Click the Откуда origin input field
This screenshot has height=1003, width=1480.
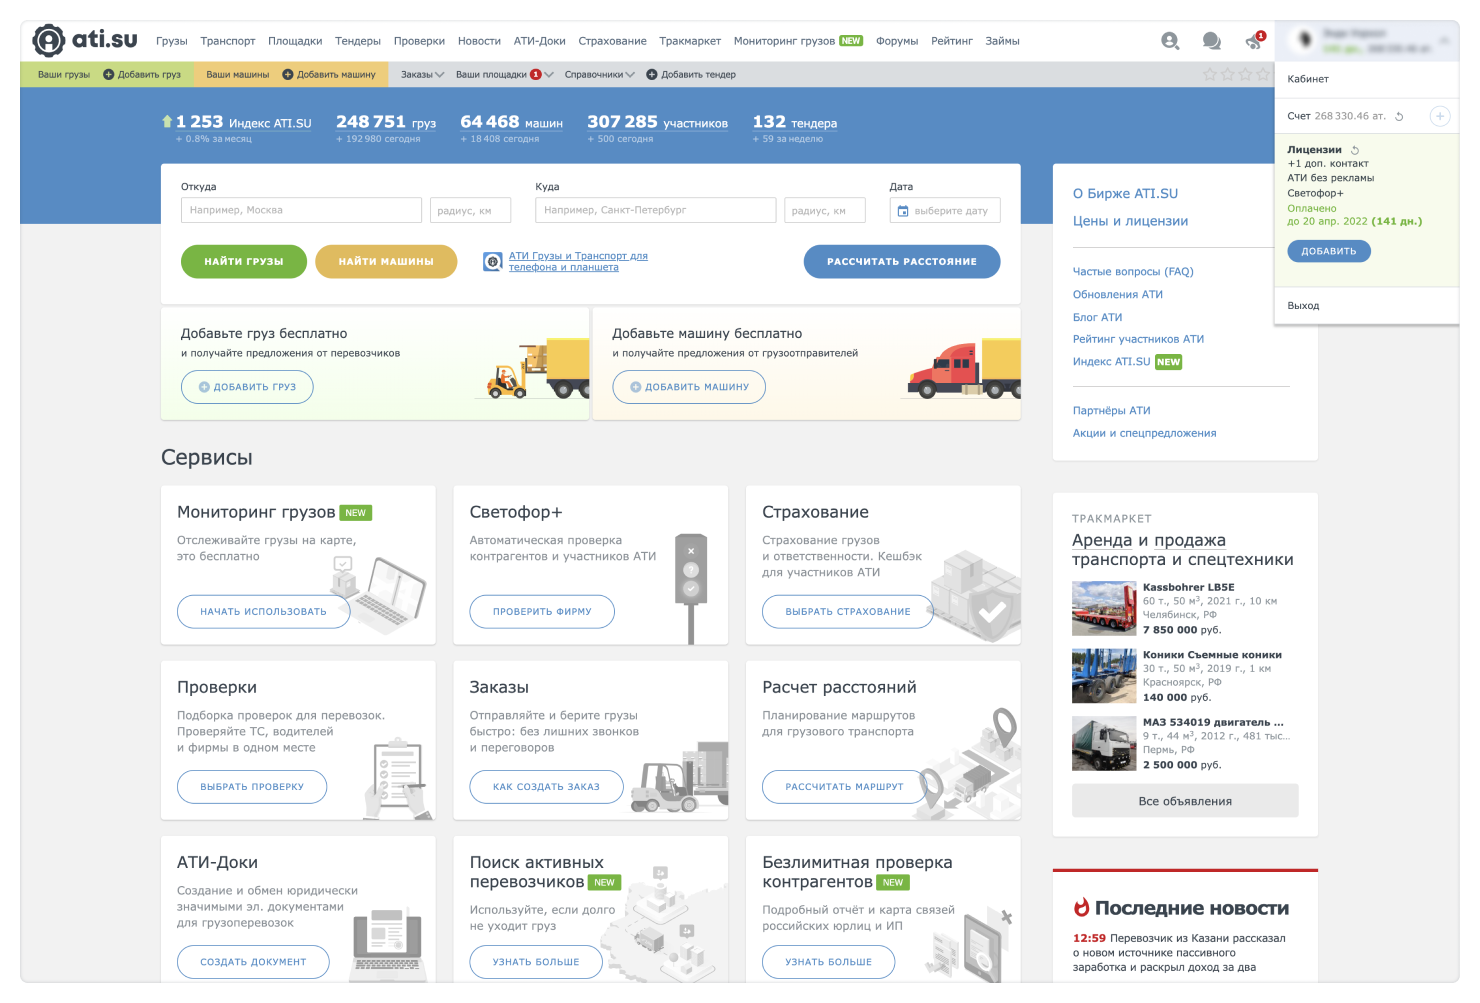[301, 210]
